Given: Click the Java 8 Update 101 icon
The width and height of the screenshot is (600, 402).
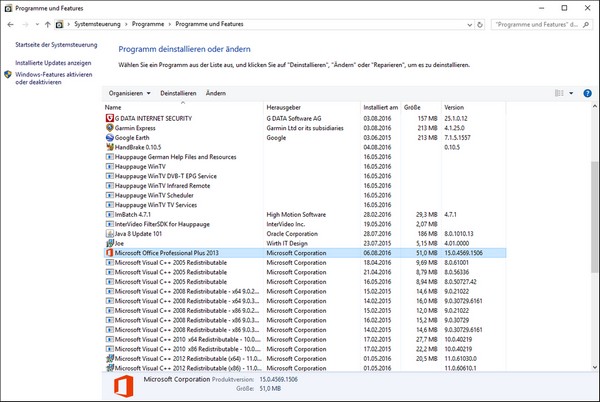Looking at the screenshot, I should [x=109, y=233].
